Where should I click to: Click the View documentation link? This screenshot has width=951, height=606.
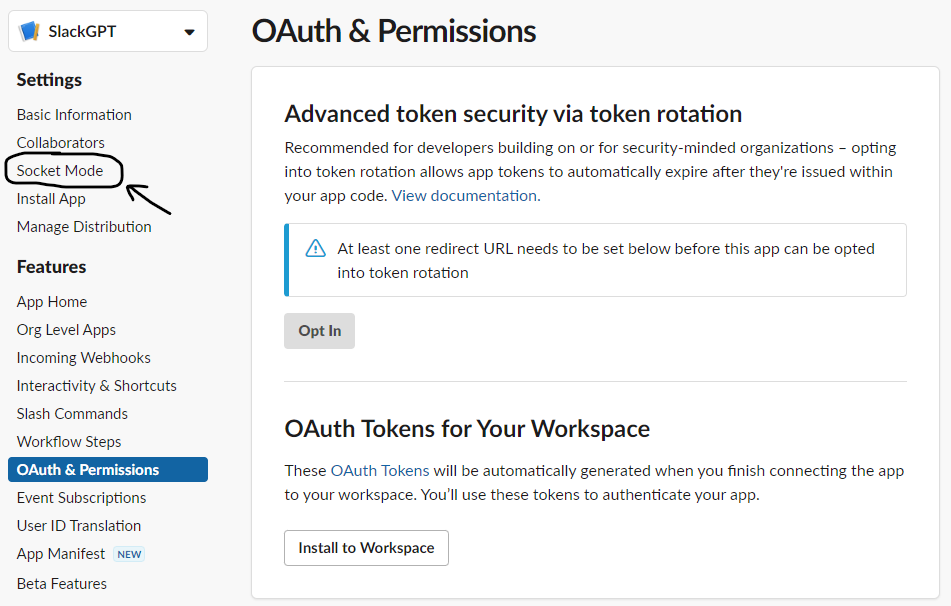coord(465,196)
